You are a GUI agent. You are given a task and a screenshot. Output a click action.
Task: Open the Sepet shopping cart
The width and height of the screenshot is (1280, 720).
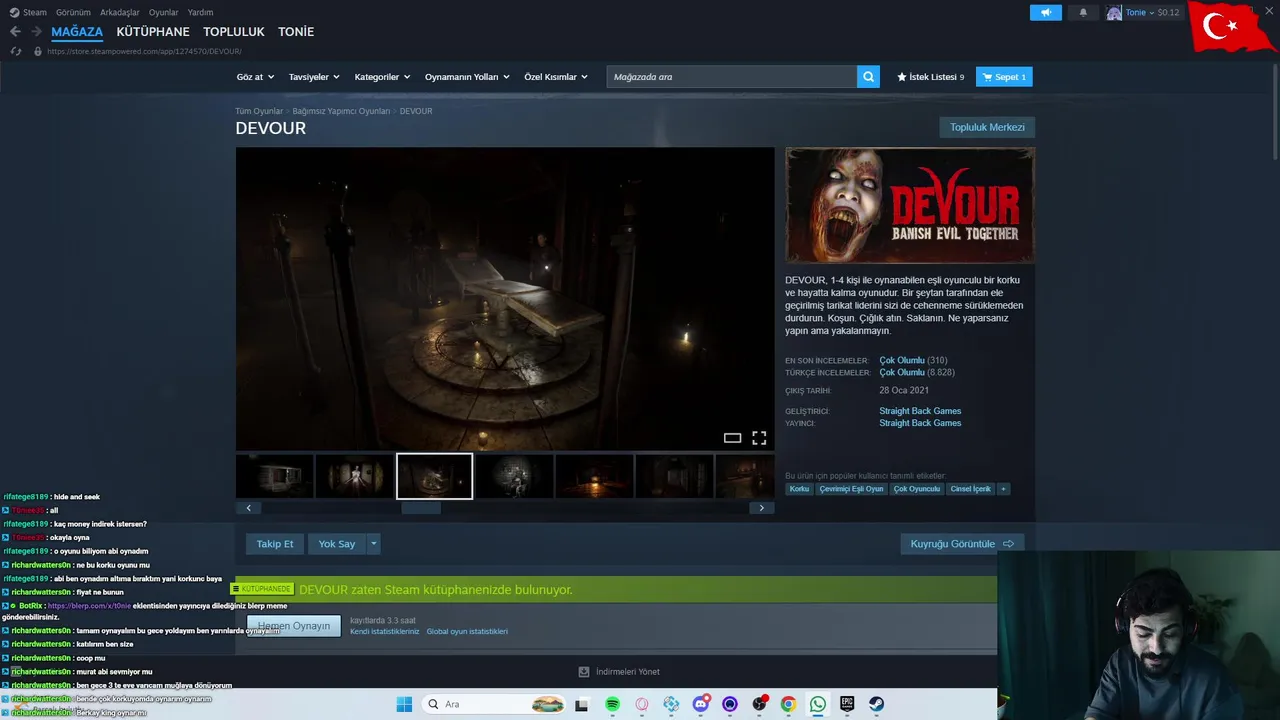(x=1004, y=77)
